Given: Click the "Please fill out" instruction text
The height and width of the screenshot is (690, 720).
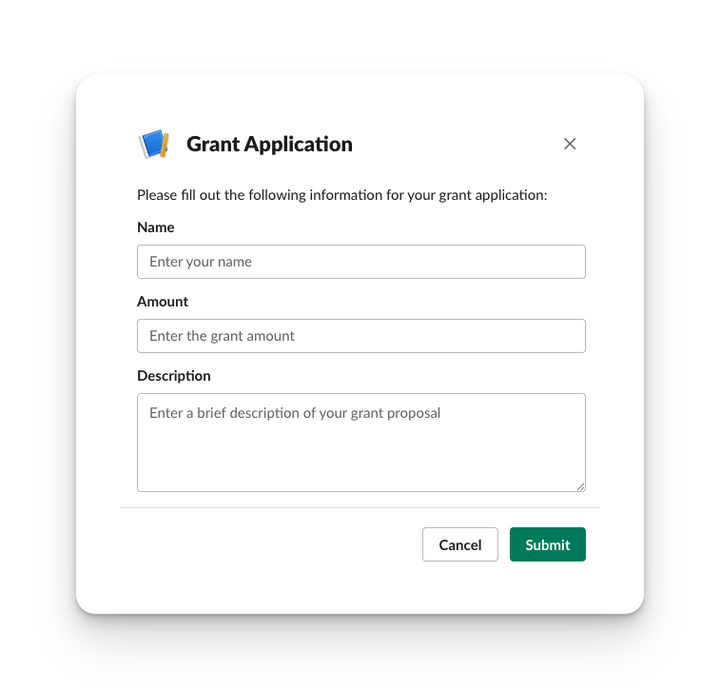Looking at the screenshot, I should pyautogui.click(x=342, y=195).
